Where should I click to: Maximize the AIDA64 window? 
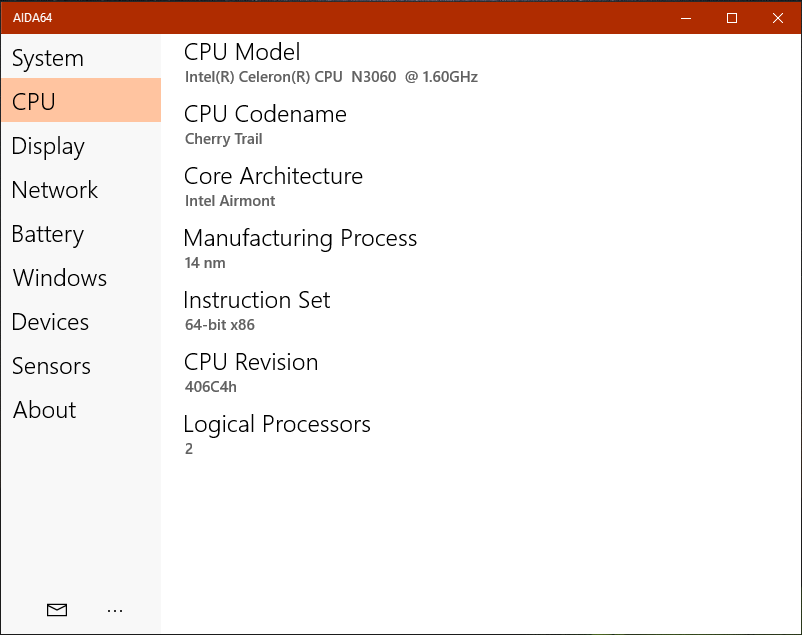coord(732,18)
